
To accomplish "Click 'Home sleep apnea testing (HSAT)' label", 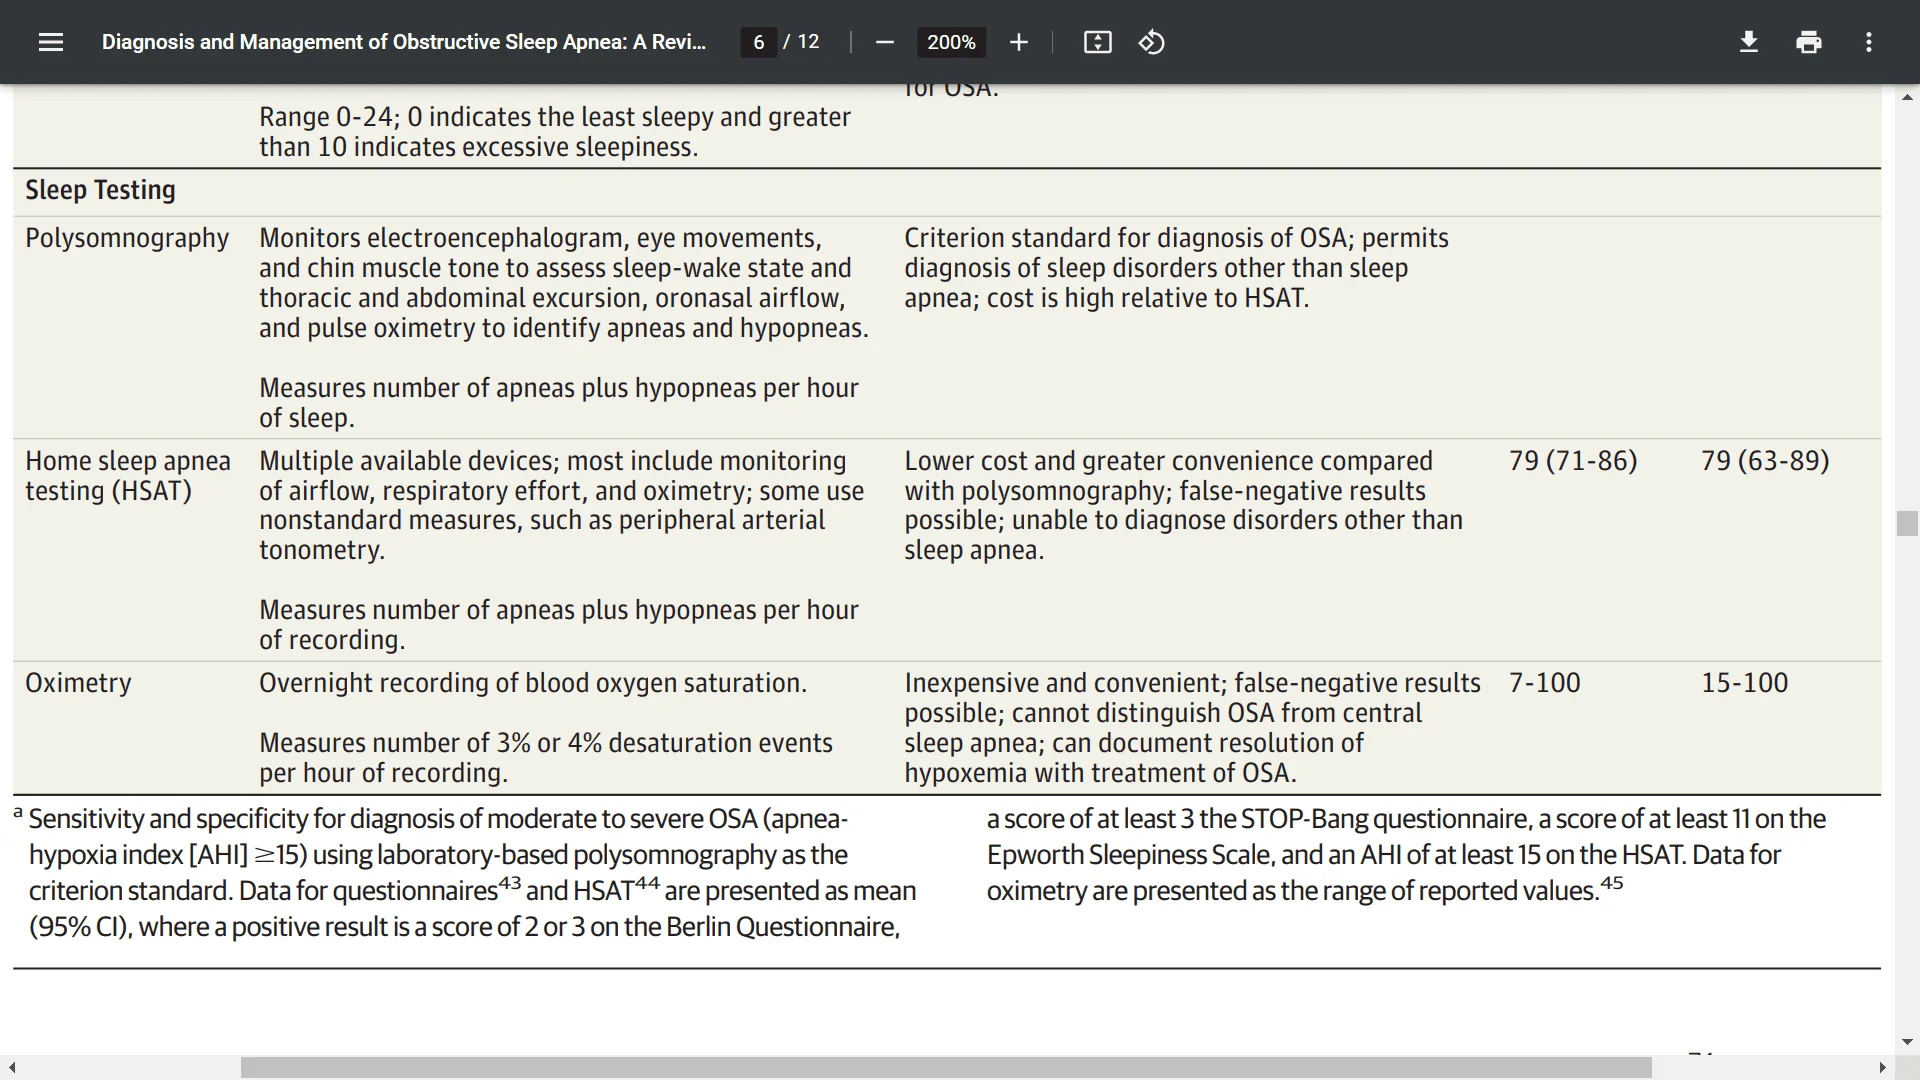I will pyautogui.click(x=128, y=475).
